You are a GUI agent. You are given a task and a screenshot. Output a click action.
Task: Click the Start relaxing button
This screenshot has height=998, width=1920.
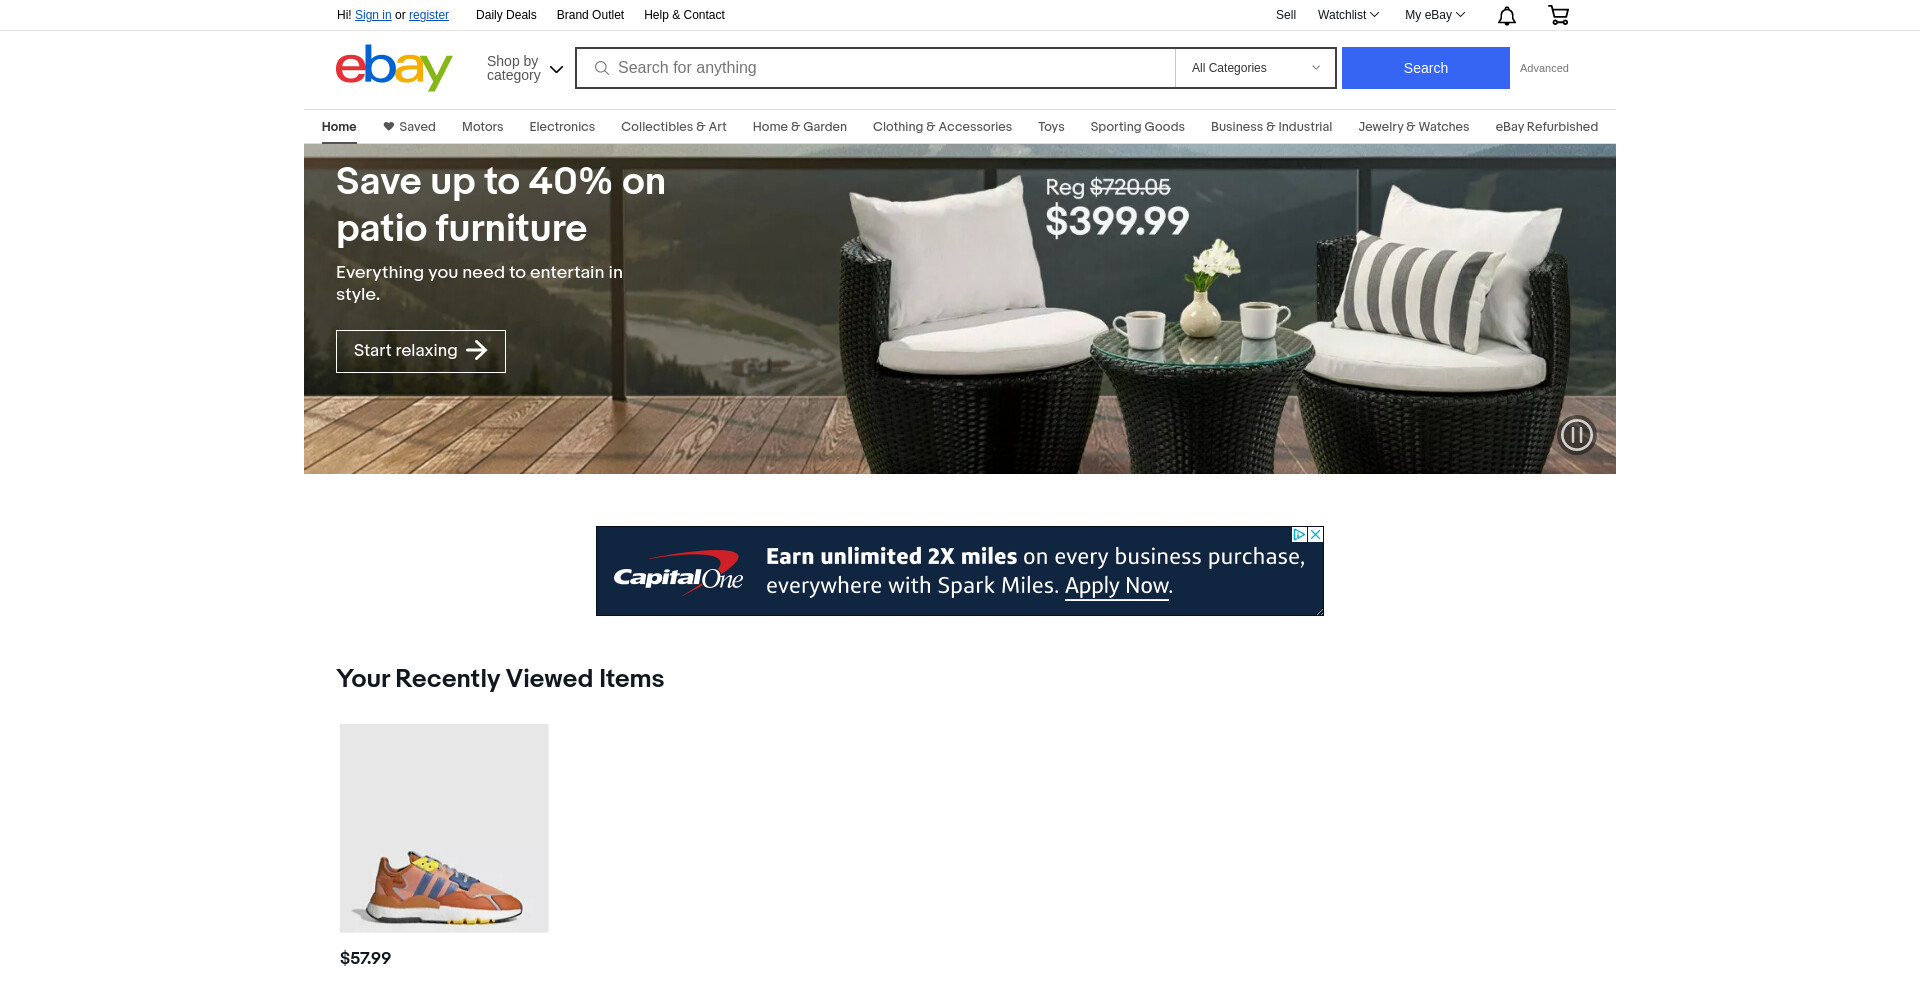click(421, 351)
